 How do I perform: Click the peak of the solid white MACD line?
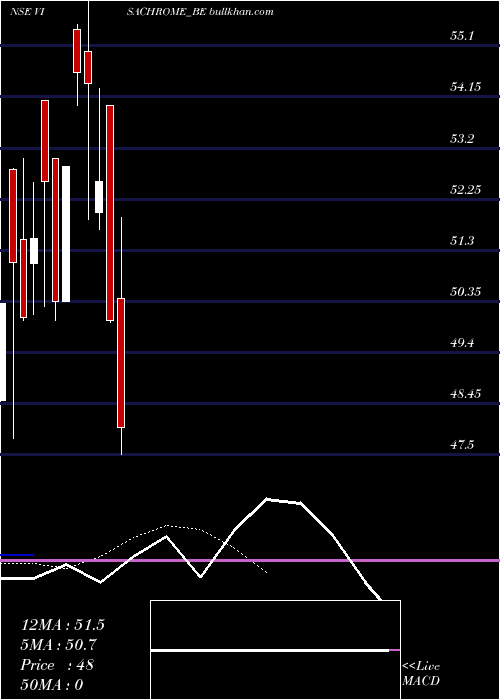(267, 498)
